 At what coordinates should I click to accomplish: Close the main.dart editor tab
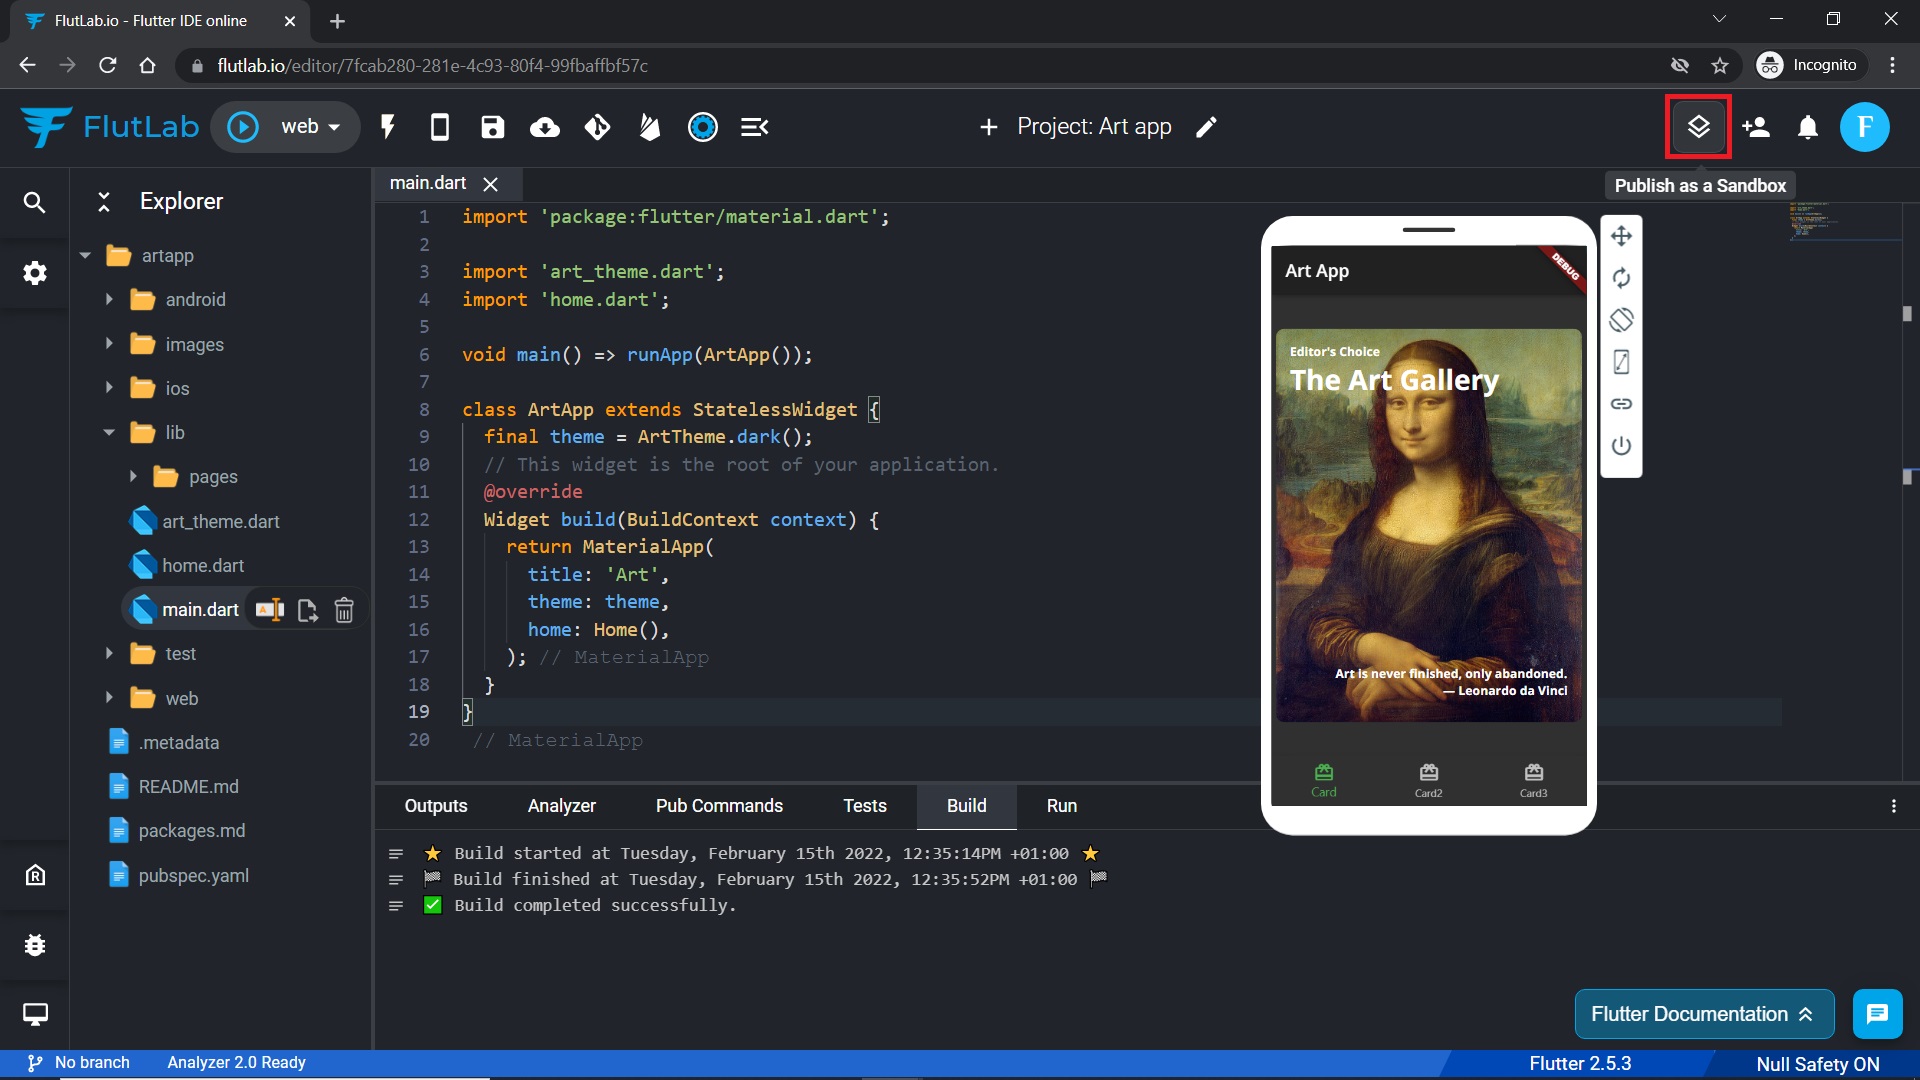490,184
